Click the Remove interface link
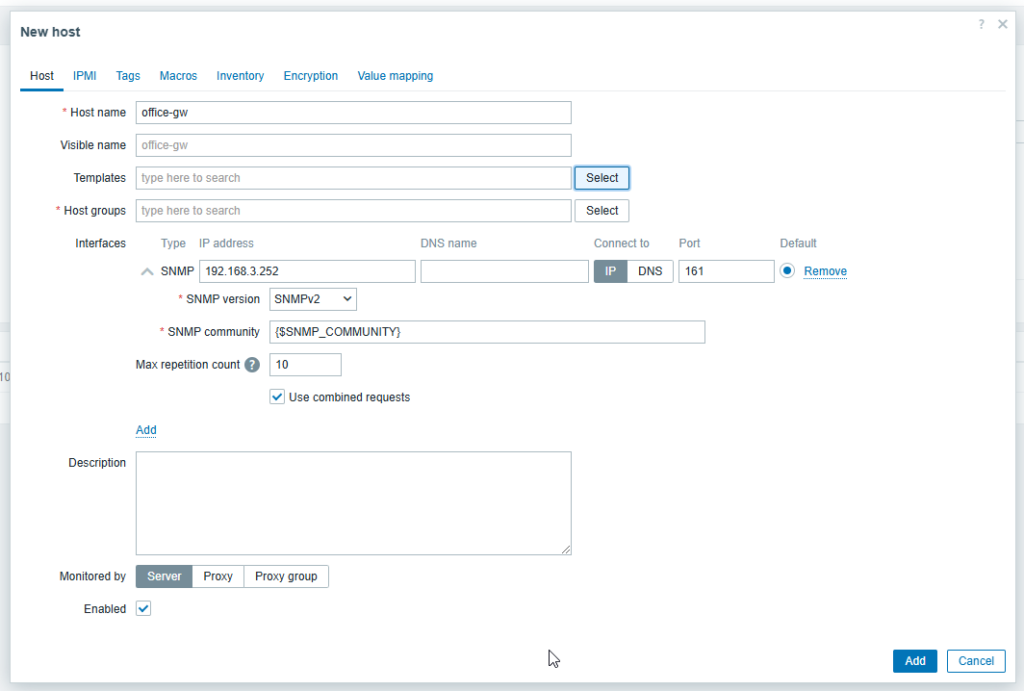The image size is (1024, 691). (x=825, y=272)
